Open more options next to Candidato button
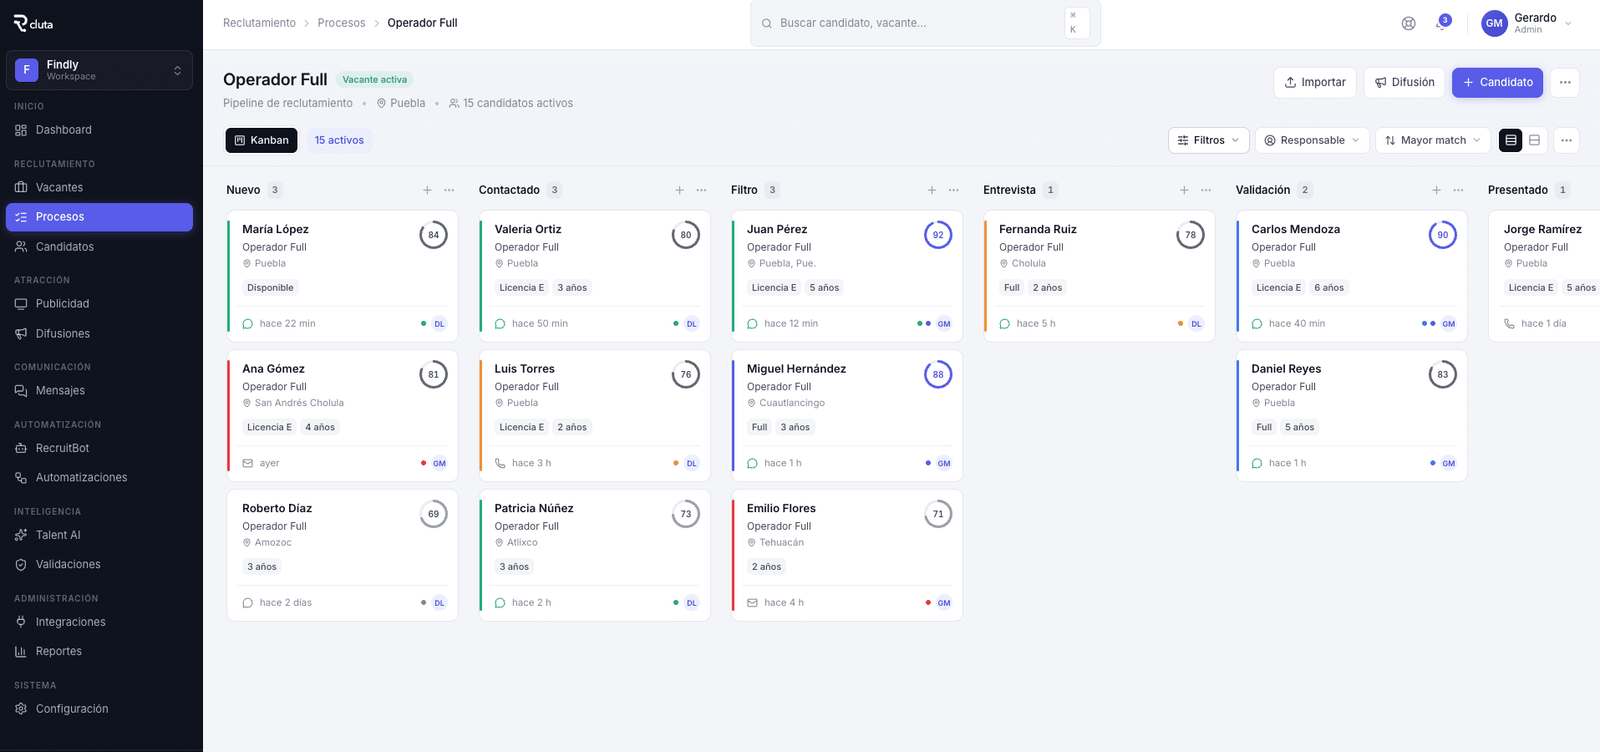 1565,82
